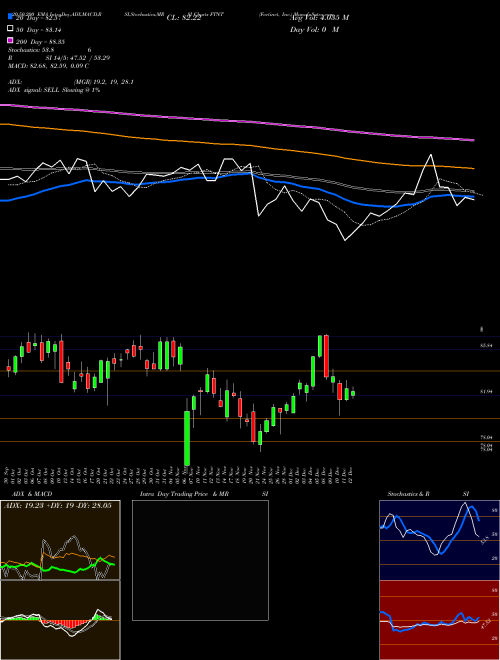Click the 'Day Vol: 0 M' text

[x=314, y=29]
